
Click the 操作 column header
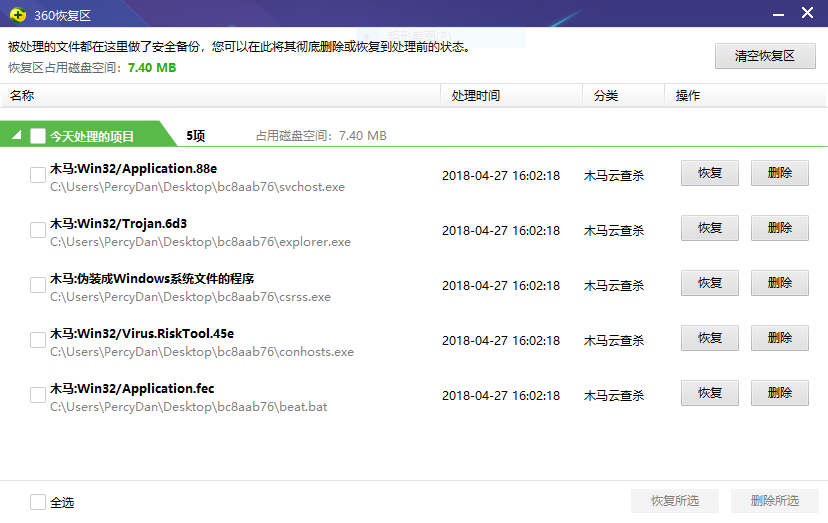click(746, 96)
